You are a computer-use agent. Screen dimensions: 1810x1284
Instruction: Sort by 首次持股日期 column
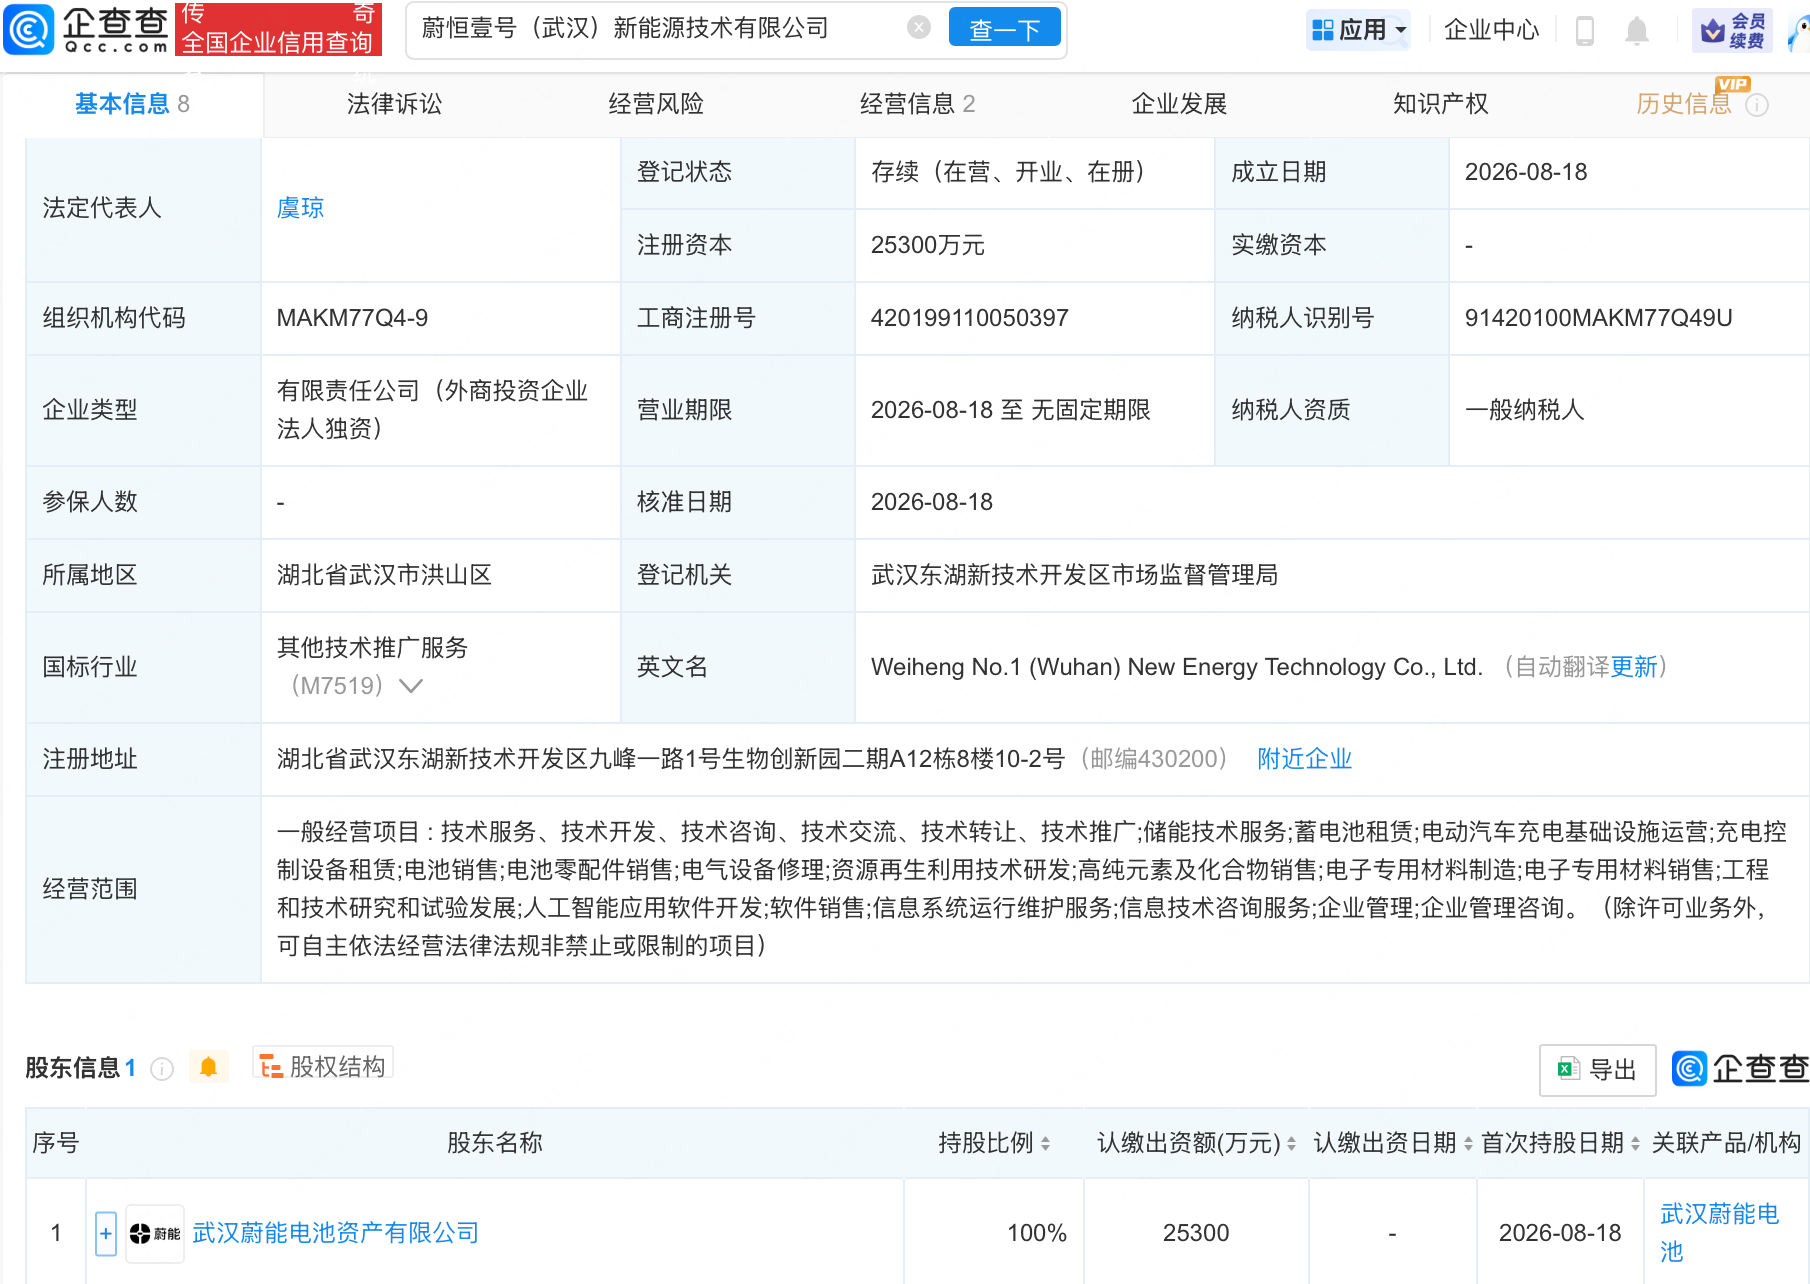click(x=1635, y=1143)
